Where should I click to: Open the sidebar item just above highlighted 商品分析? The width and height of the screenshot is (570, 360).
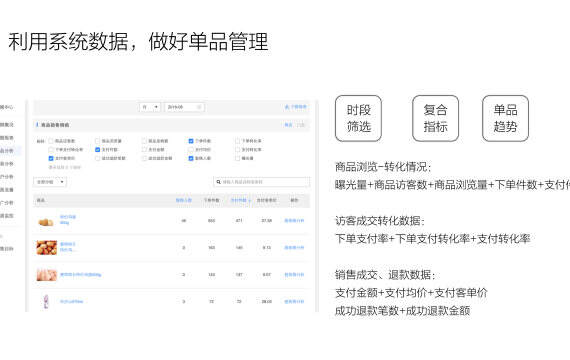7,137
